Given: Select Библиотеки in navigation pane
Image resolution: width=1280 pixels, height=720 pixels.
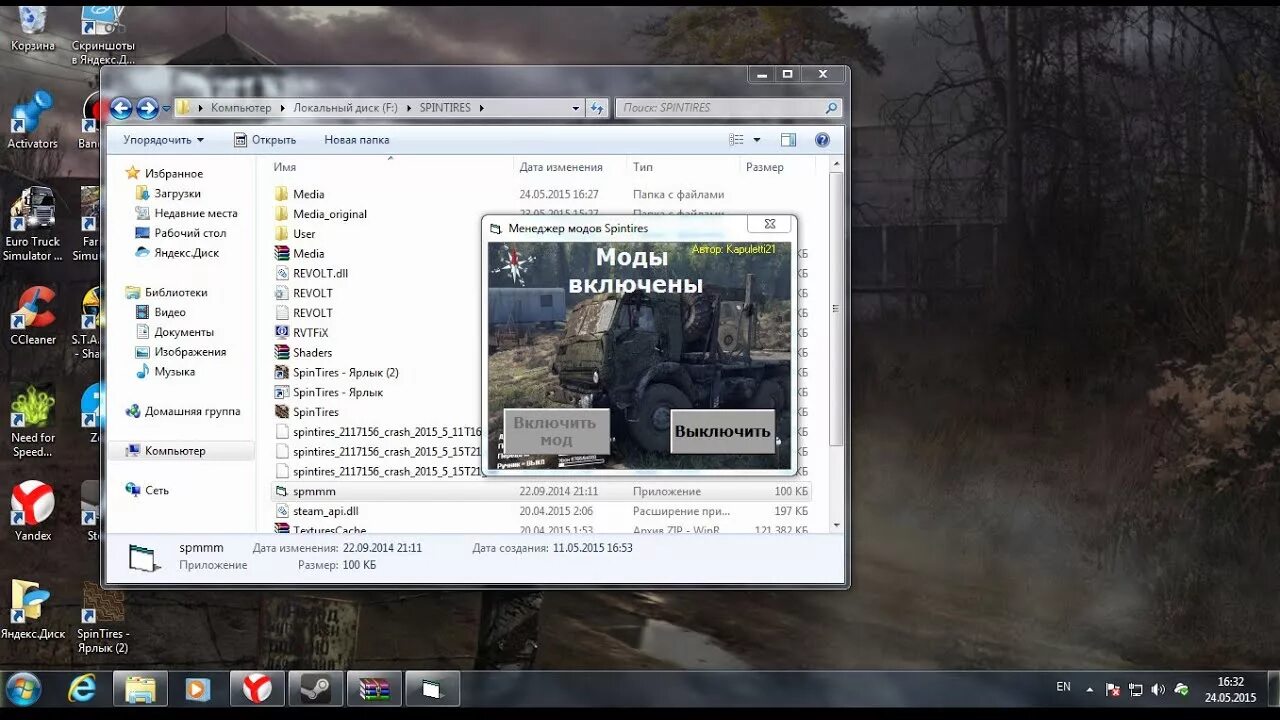Looking at the screenshot, I should (166, 293).
